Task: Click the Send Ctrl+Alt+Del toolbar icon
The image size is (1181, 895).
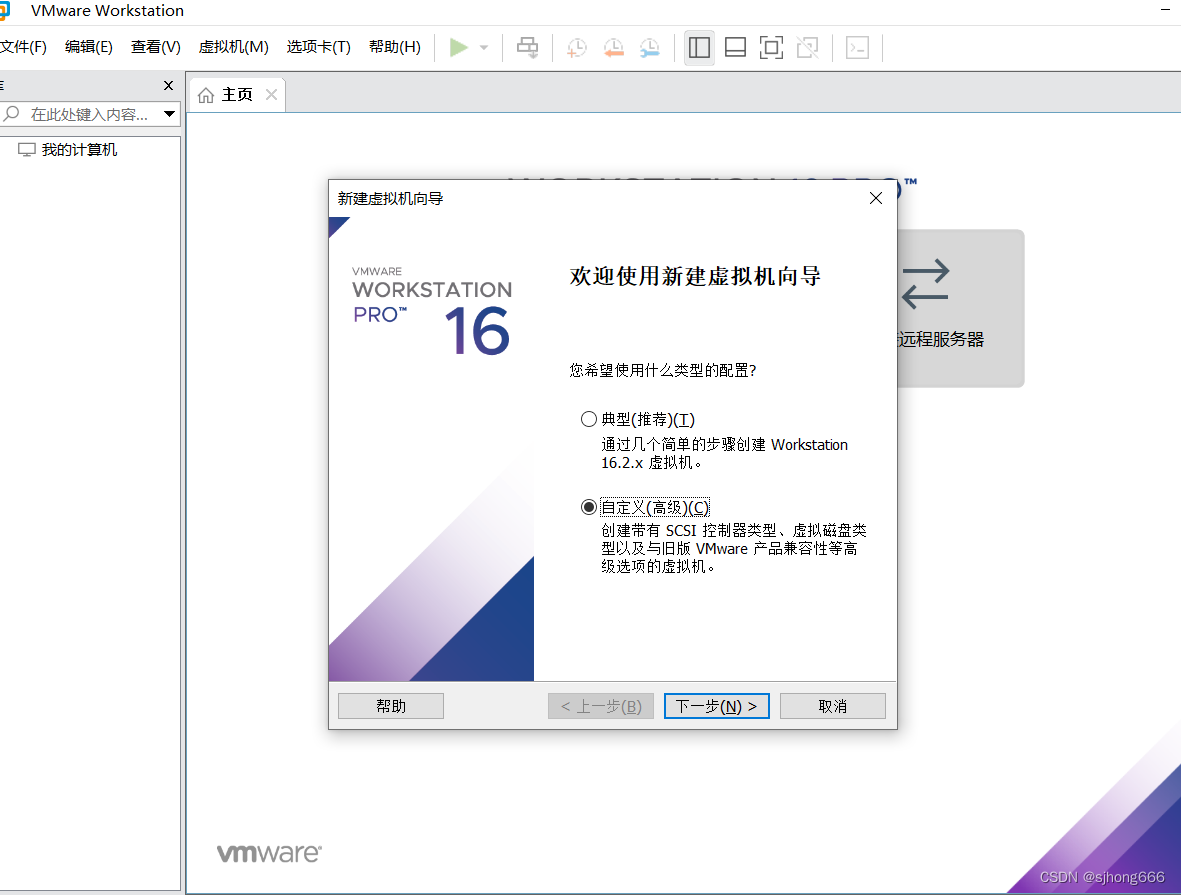Action: [x=527, y=47]
